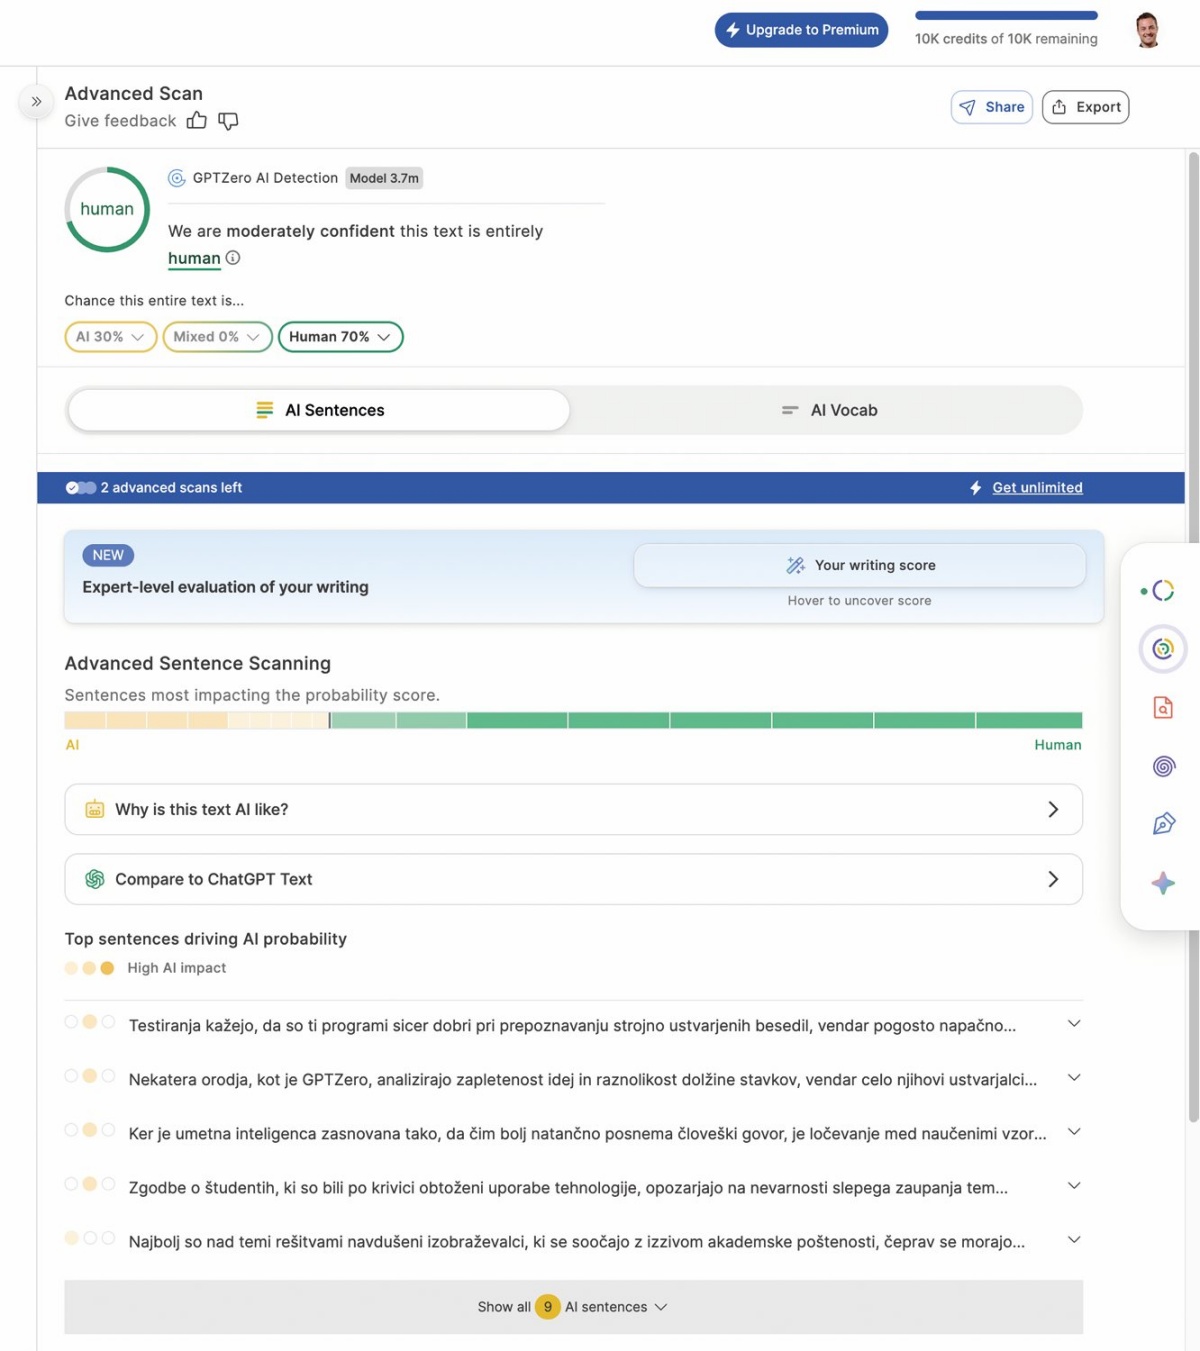
Task: Click the dark green Human segment of probability bar
Action: point(774,720)
